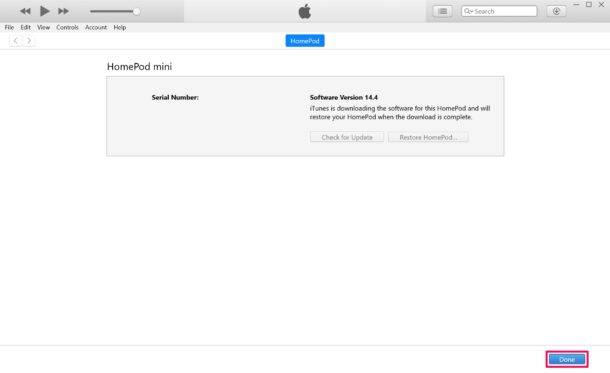Open the Edit menu
This screenshot has height=373, width=610.
tap(26, 27)
